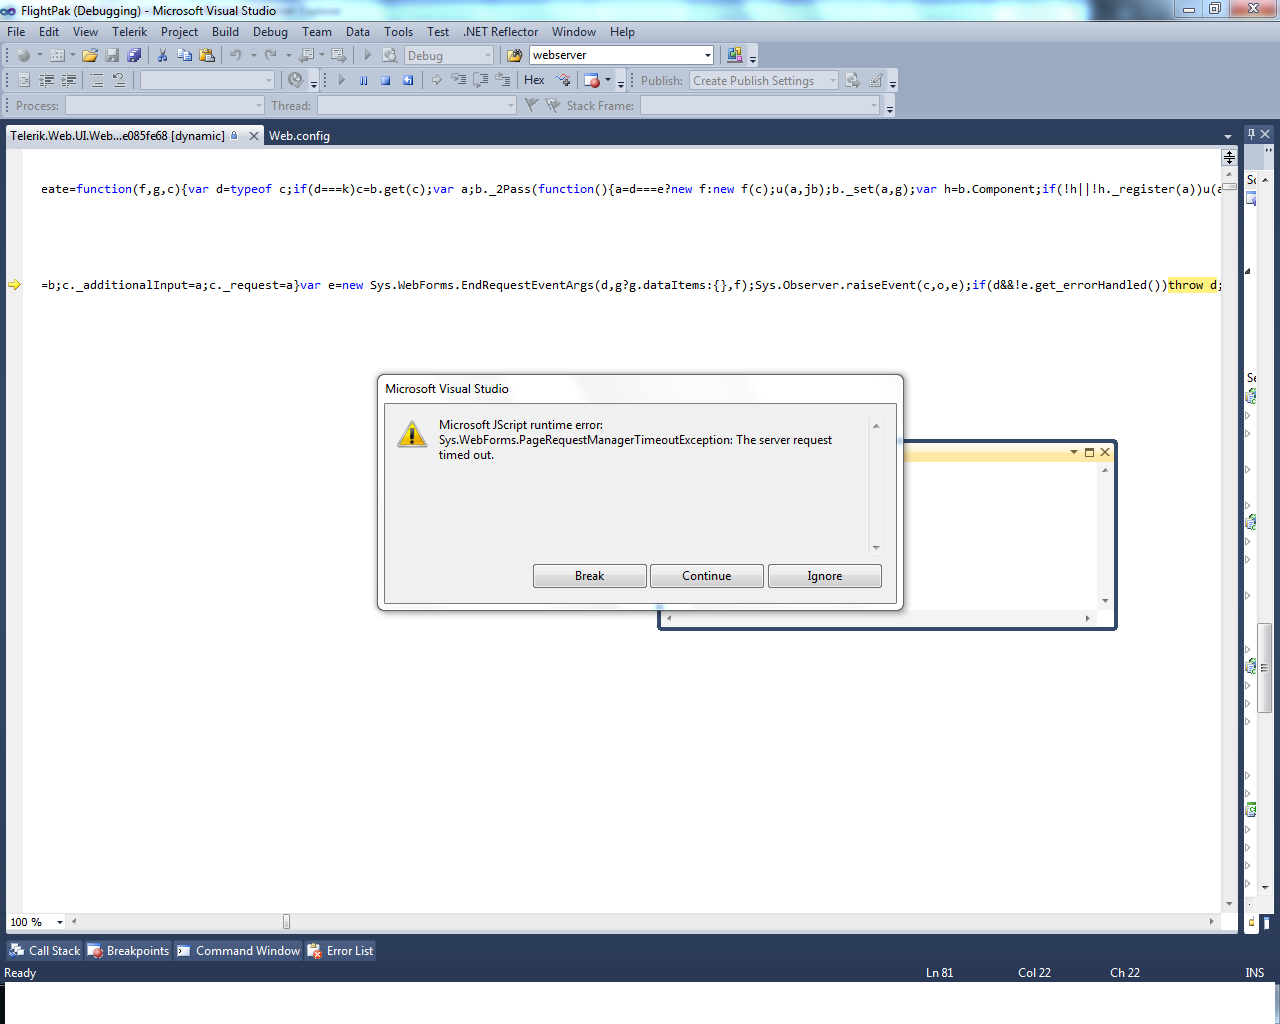Open the Command Window panel tab

point(239,951)
